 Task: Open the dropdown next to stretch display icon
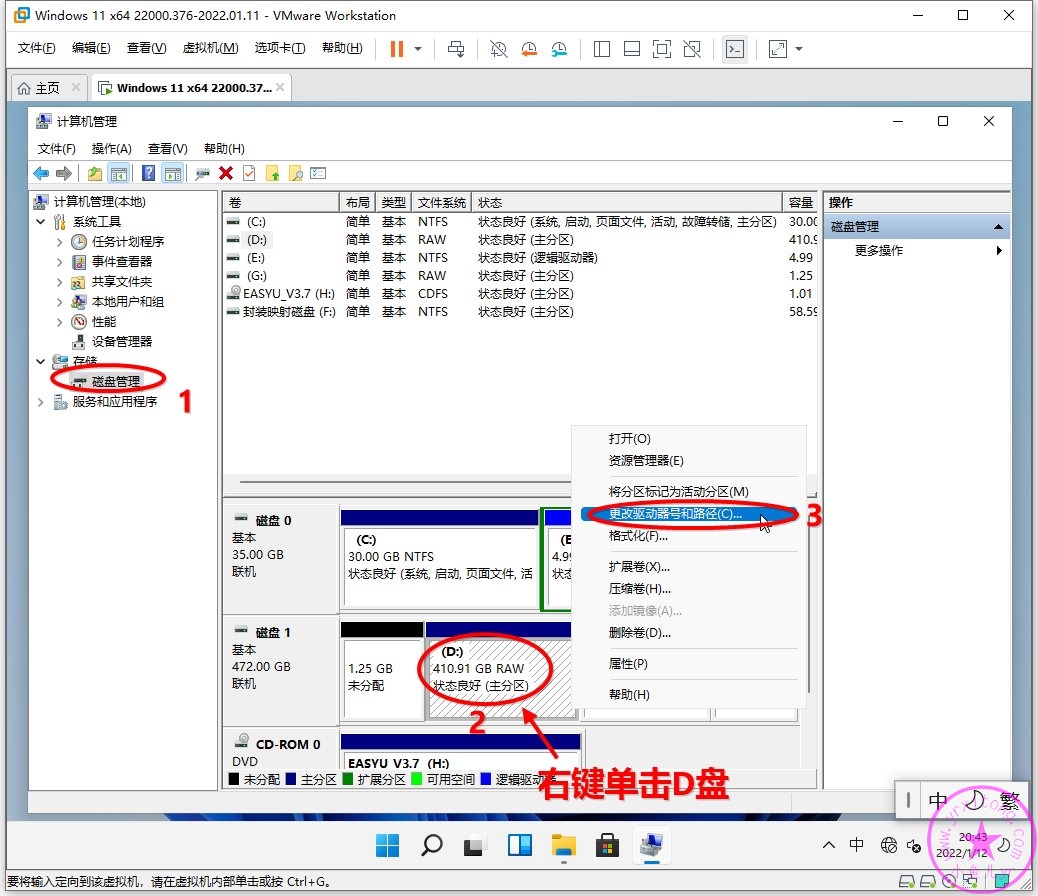[799, 49]
